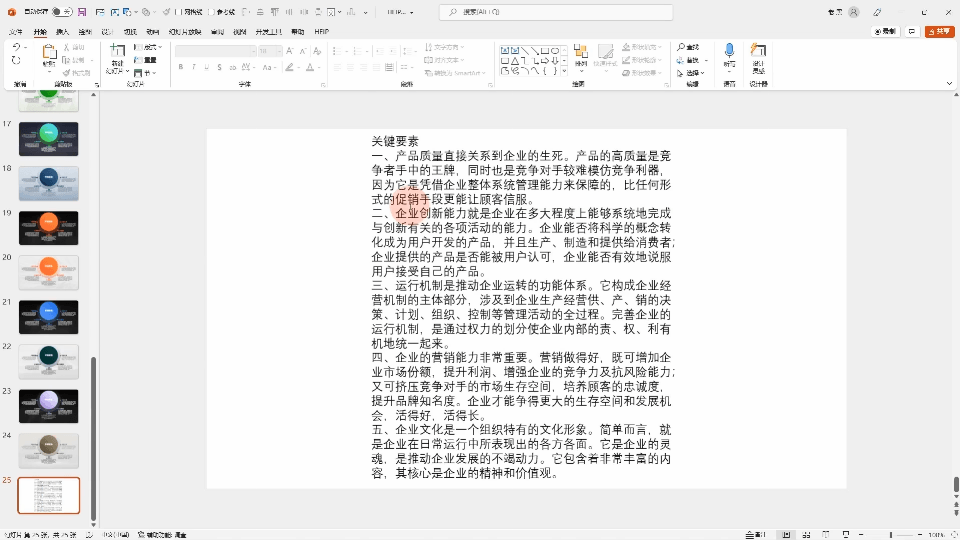Viewport: 960px width, 540px height.
Task: Open the Comments speech-bubble icon
Action: pos(912,31)
